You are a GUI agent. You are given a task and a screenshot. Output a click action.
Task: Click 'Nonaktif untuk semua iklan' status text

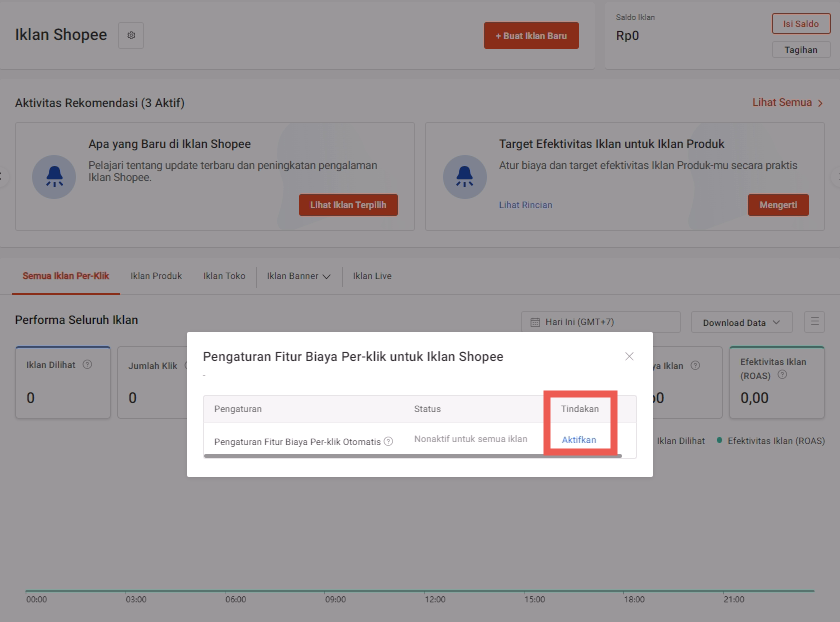(x=470, y=439)
